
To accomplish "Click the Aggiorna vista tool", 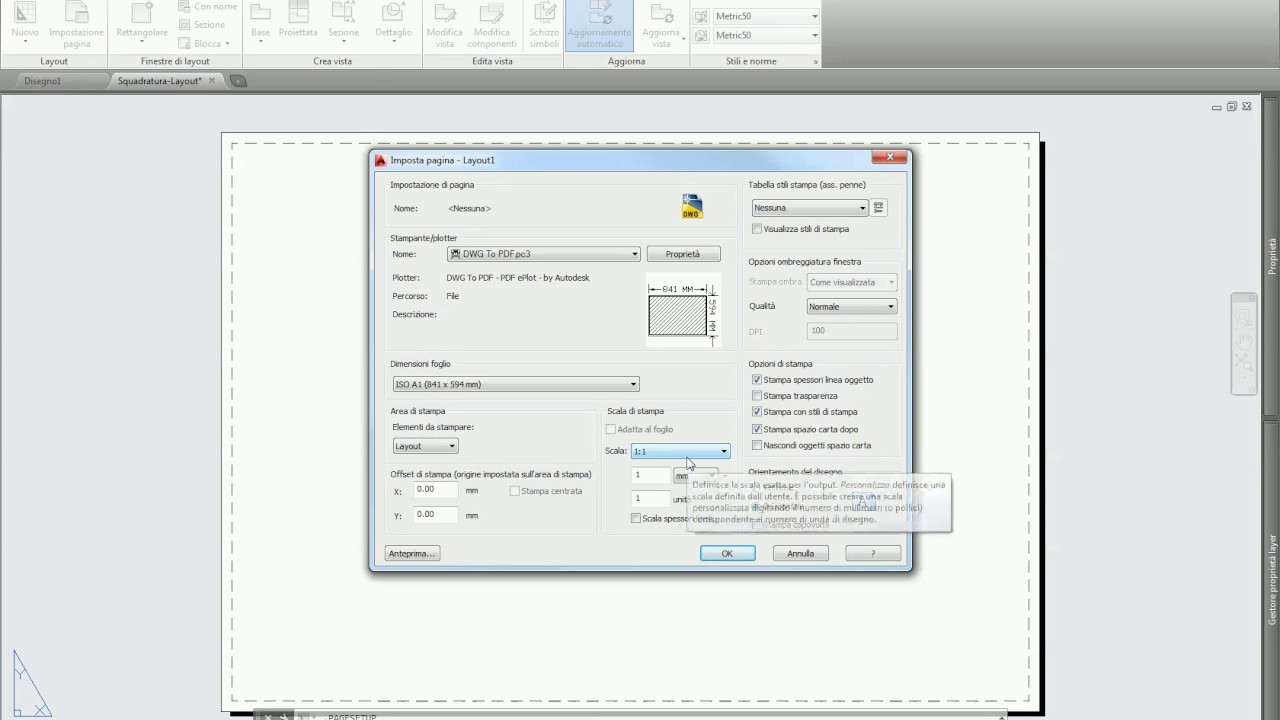I will coord(661,24).
